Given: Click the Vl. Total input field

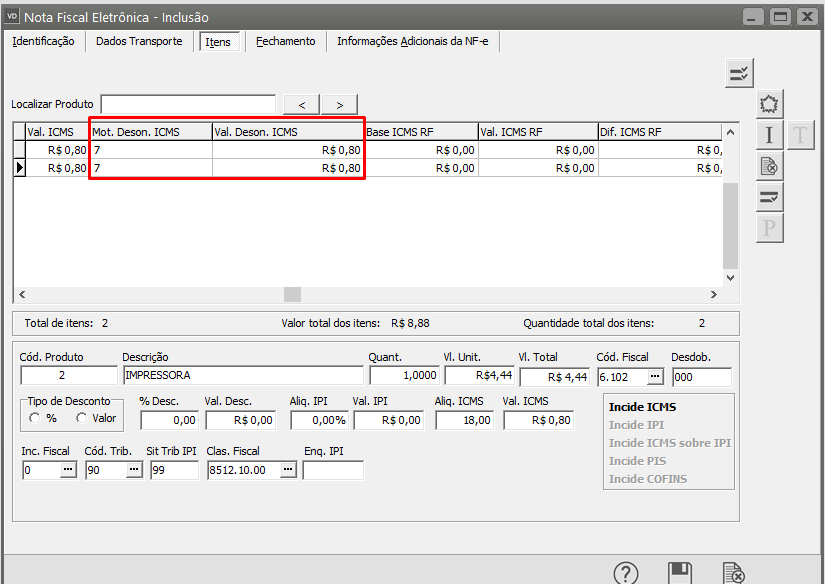Looking at the screenshot, I should [x=554, y=377].
